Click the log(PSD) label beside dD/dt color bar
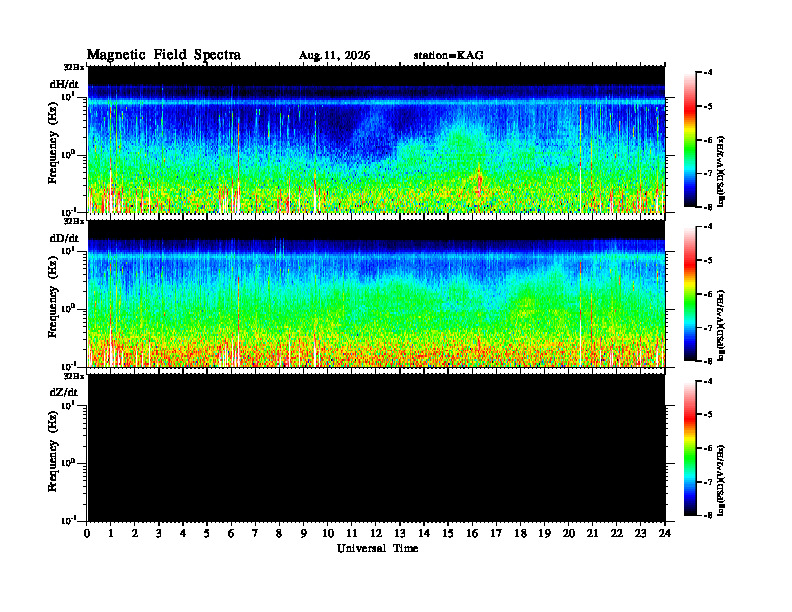The width and height of the screenshot is (792, 612). [x=722, y=325]
